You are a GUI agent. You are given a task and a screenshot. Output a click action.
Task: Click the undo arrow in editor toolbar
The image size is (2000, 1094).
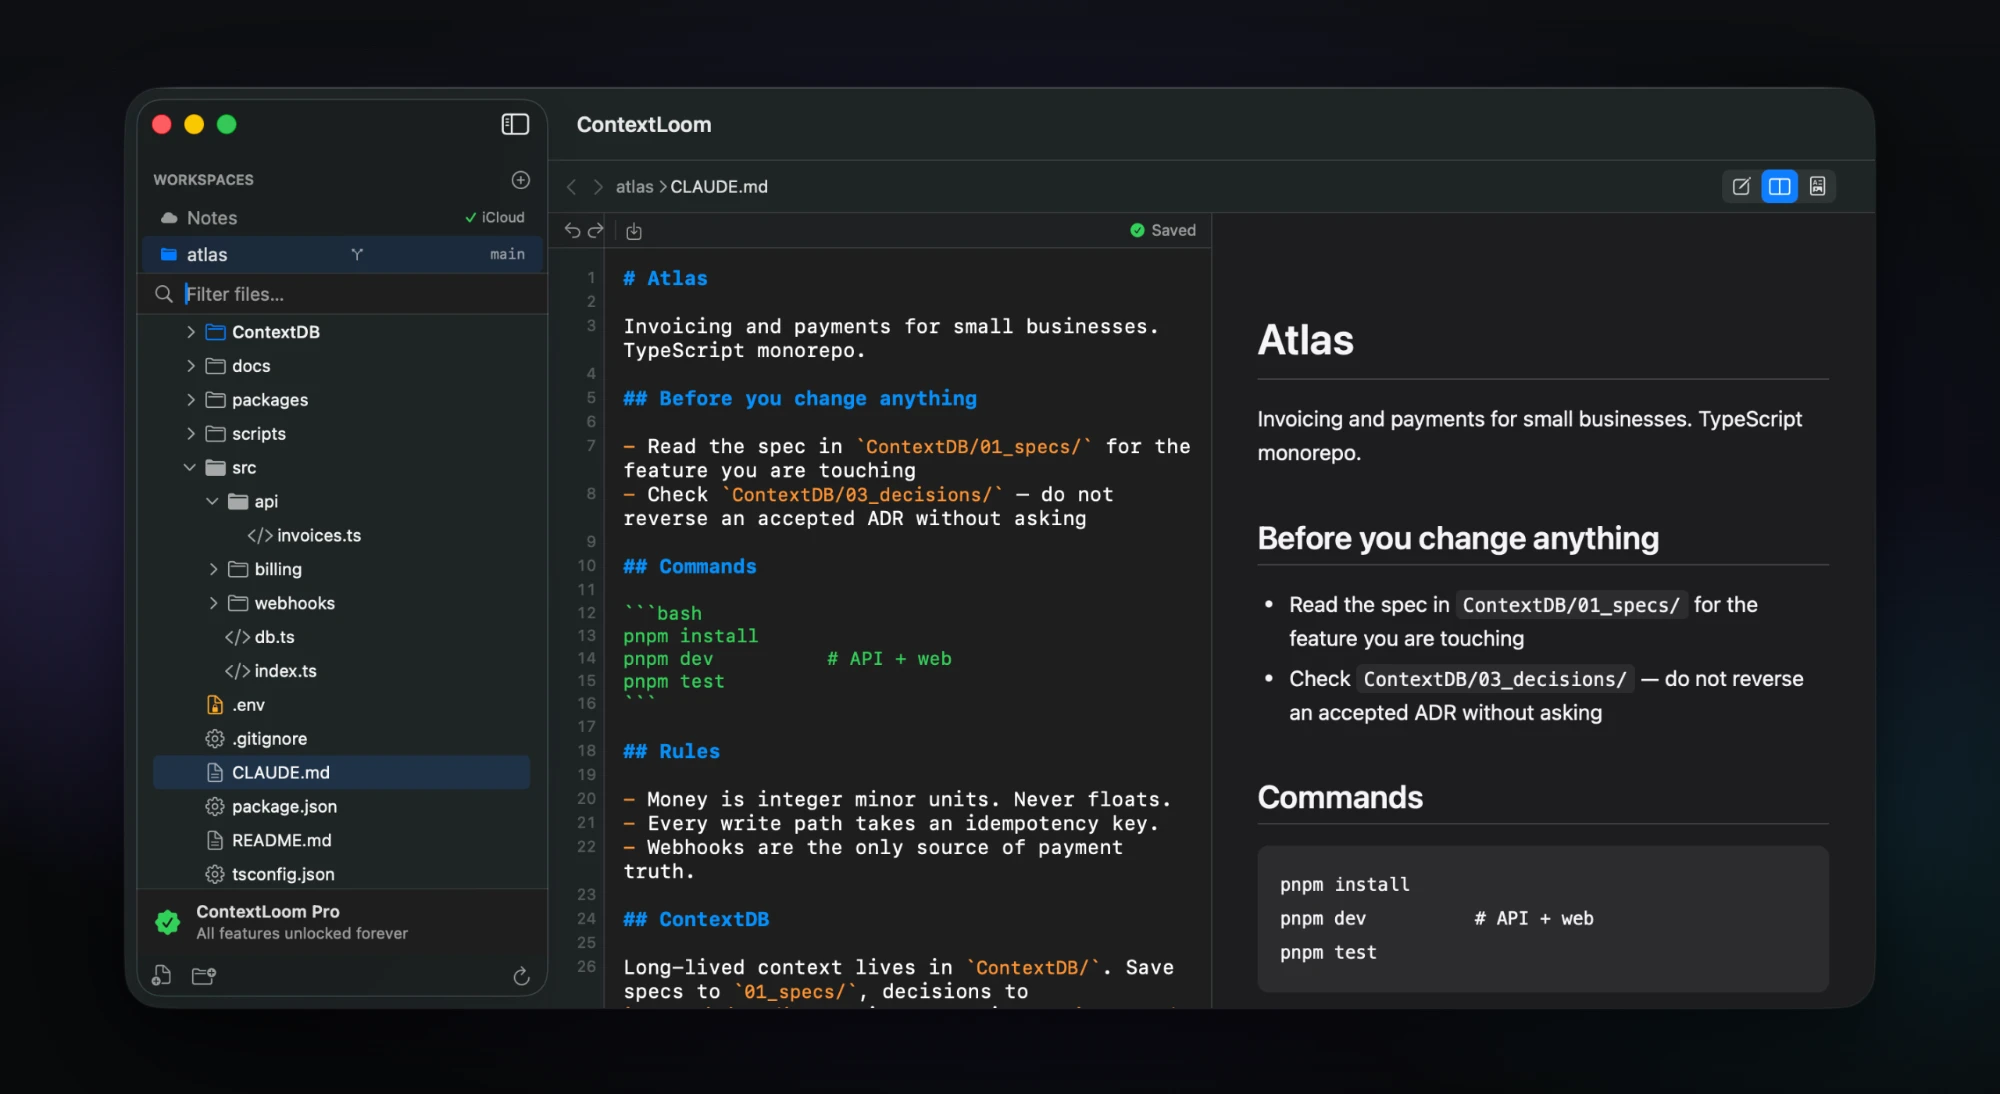click(572, 231)
